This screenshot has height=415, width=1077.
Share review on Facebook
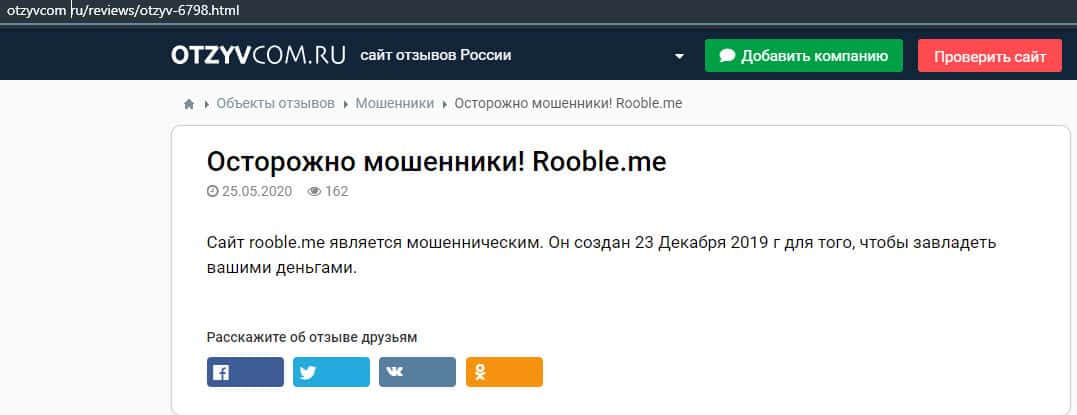pos(245,372)
